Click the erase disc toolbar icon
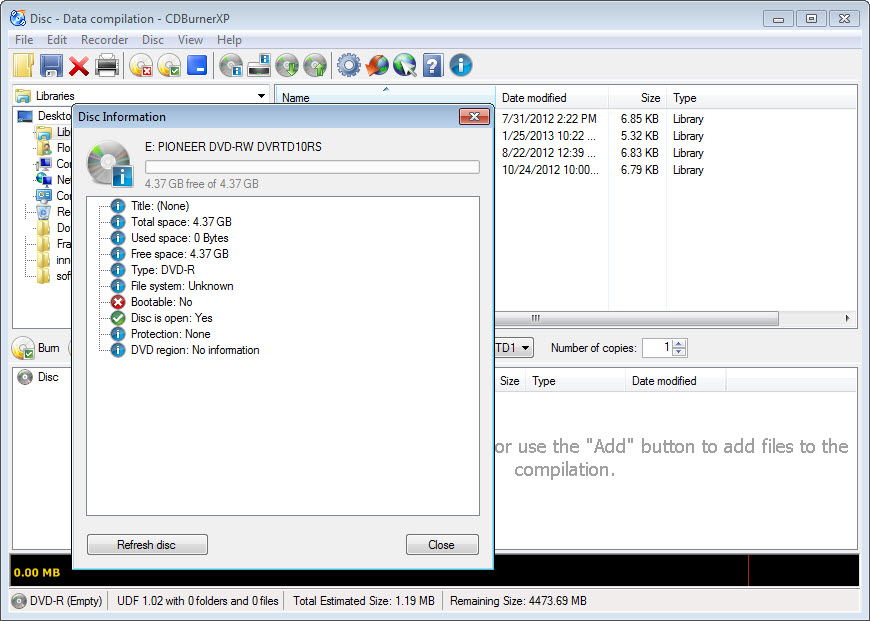The height and width of the screenshot is (621, 870). click(141, 65)
